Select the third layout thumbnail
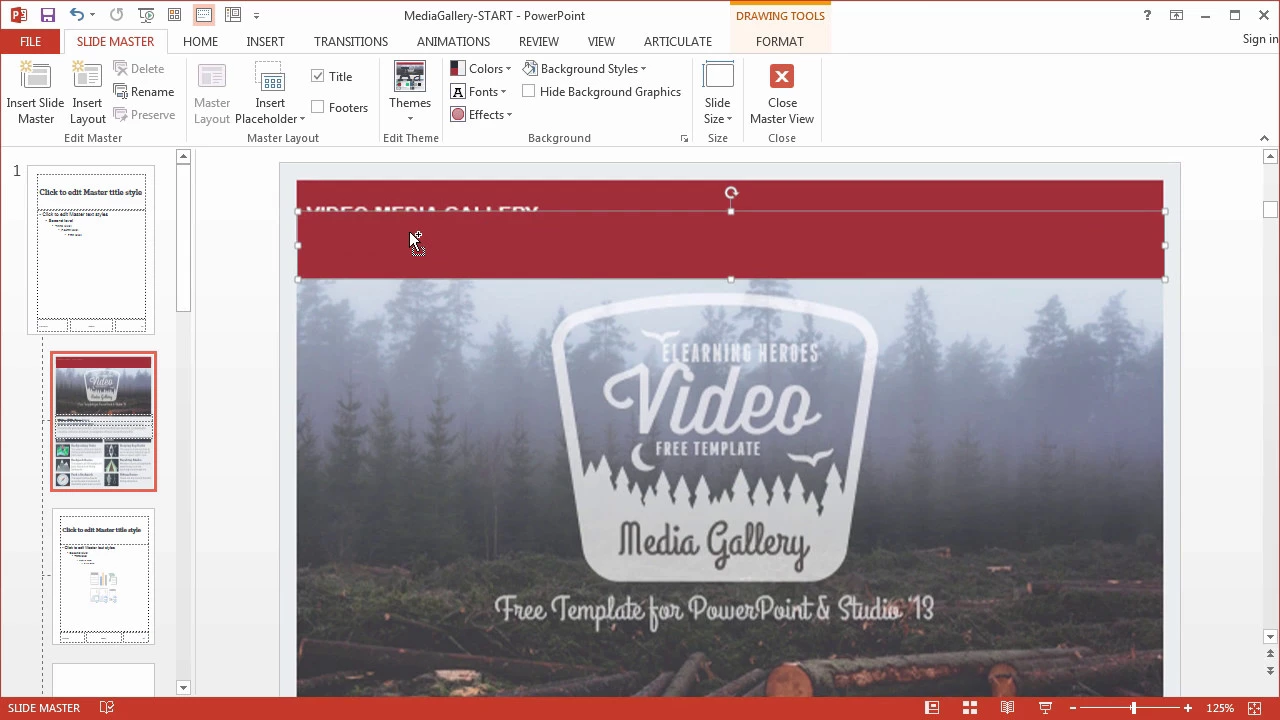The width and height of the screenshot is (1280, 720). 104,576
